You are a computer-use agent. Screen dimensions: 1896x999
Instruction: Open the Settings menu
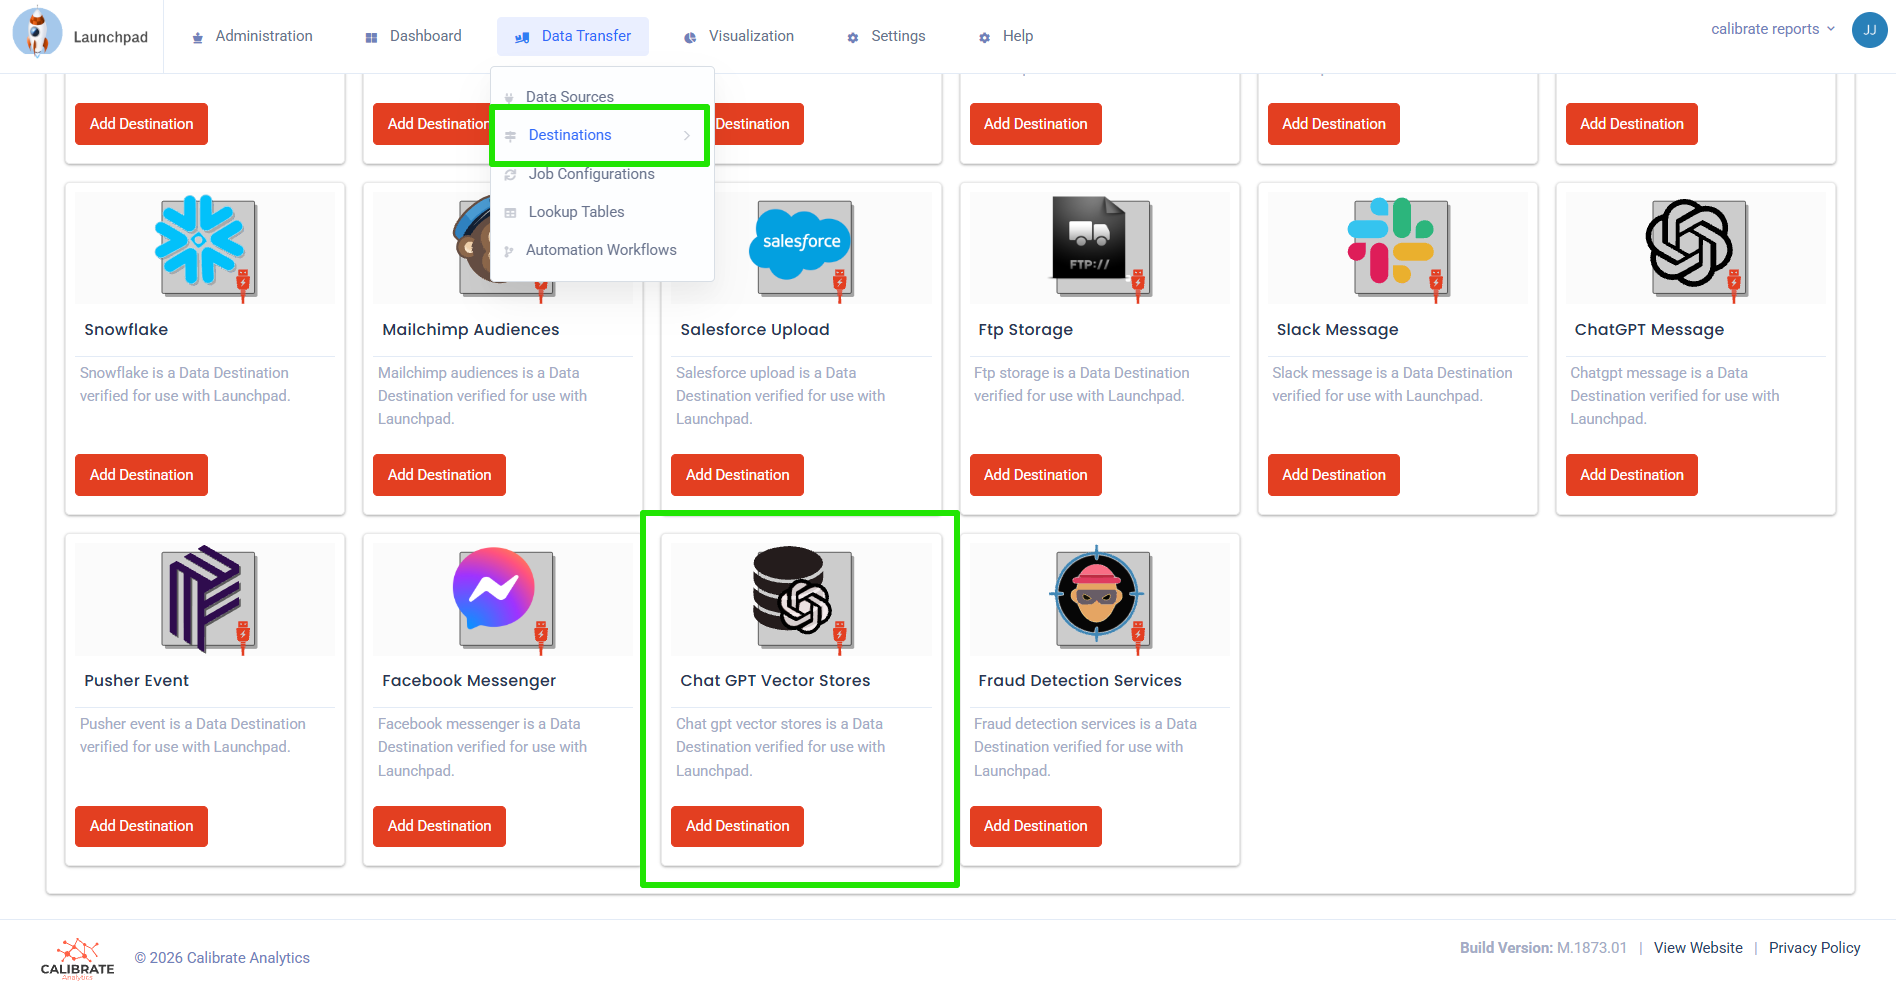(886, 36)
